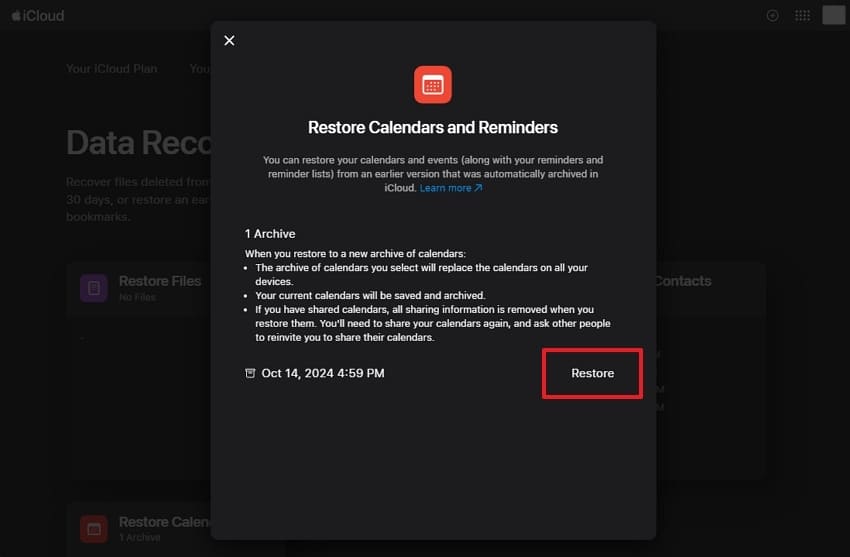Screen dimensions: 850x557
Task: Open the Learn more link
Action: pyautogui.click(x=450, y=188)
